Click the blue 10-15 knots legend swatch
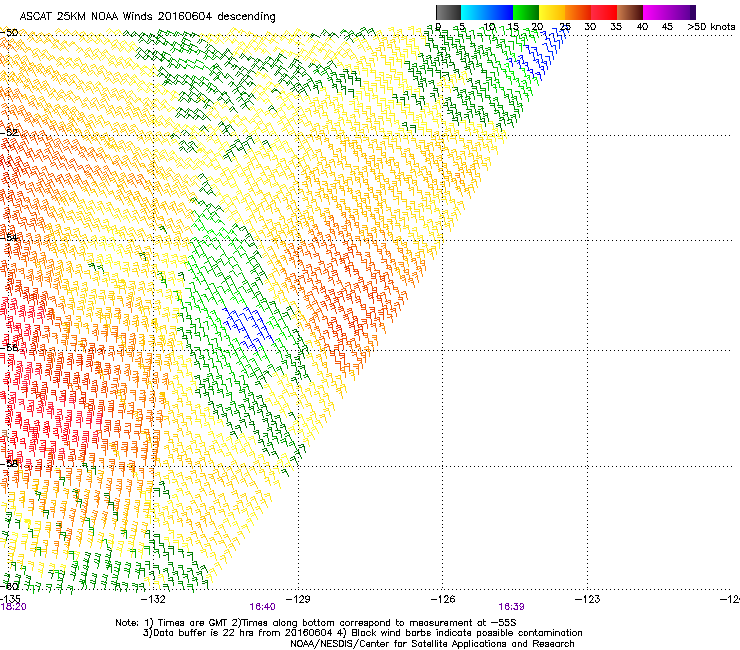740x650 pixels. (500, 12)
